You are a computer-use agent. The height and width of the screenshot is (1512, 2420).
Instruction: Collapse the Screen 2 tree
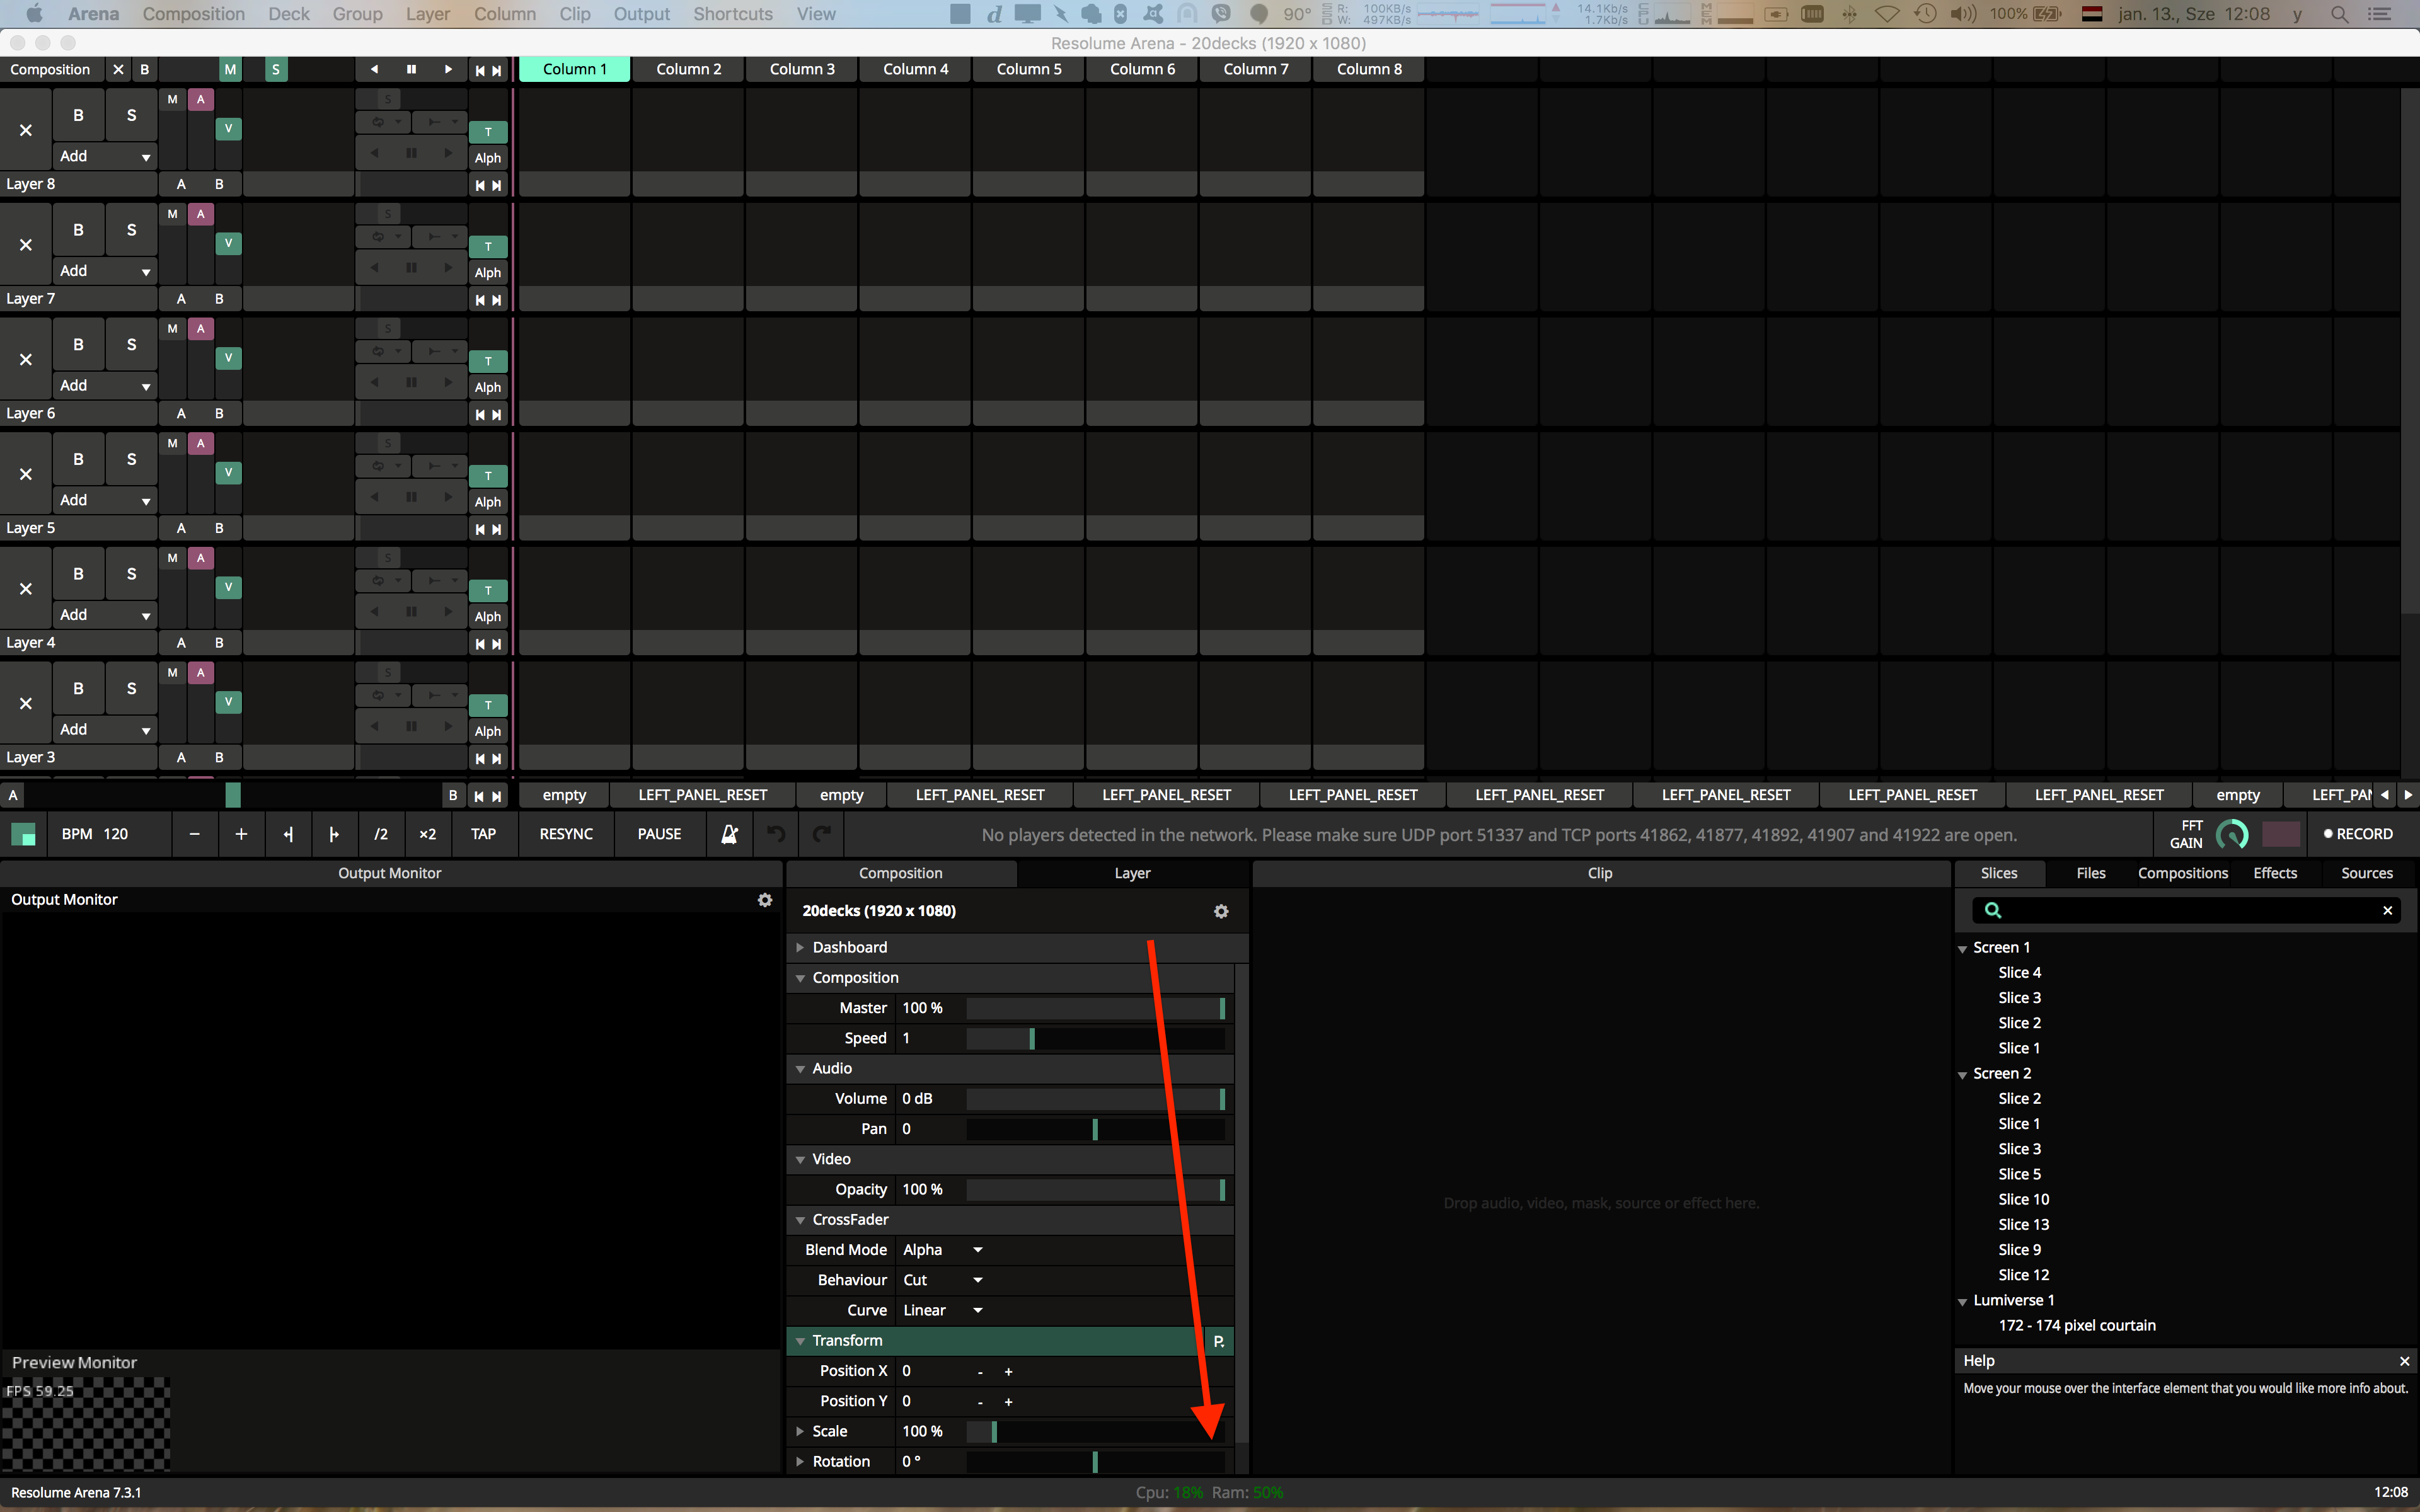(x=1962, y=1074)
